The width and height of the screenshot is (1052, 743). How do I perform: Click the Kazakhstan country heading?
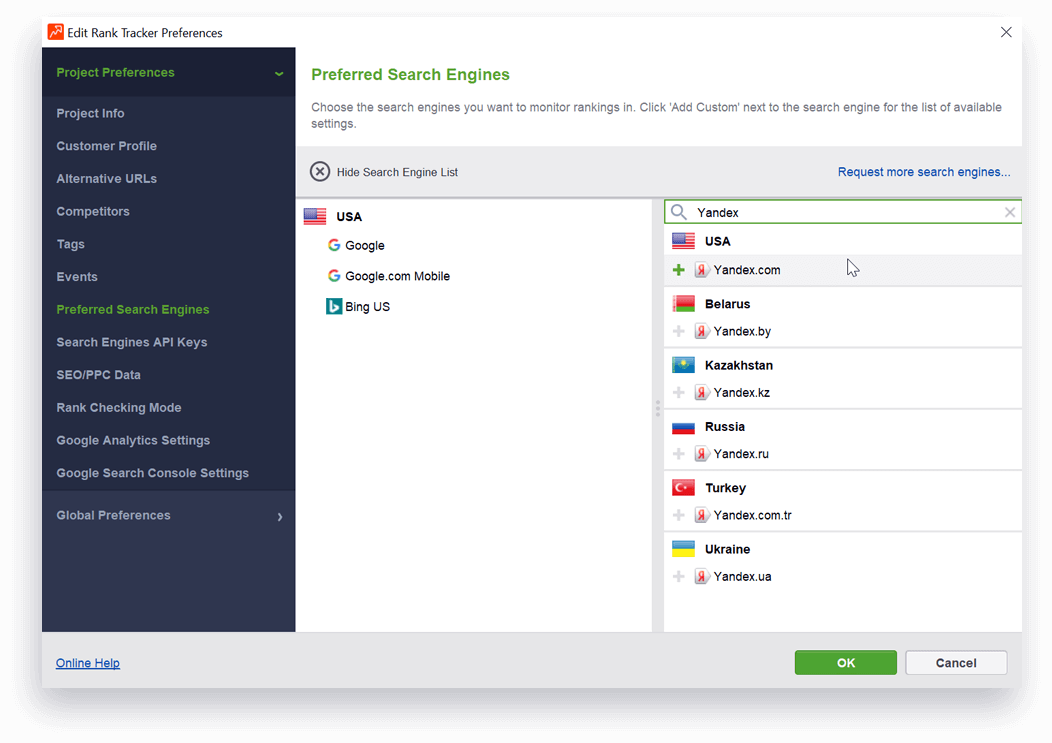(739, 365)
